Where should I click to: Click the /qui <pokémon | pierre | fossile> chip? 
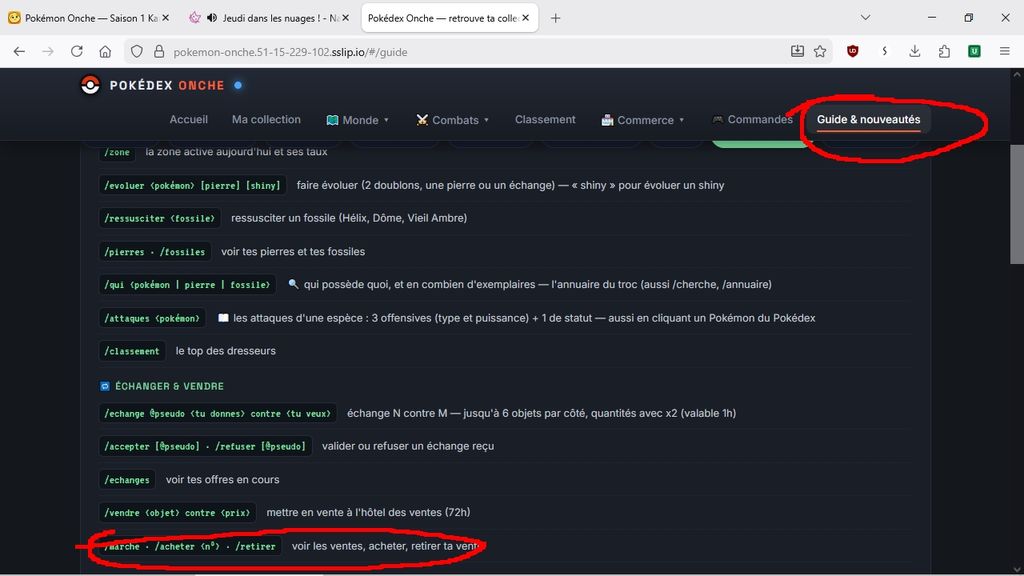click(187, 285)
